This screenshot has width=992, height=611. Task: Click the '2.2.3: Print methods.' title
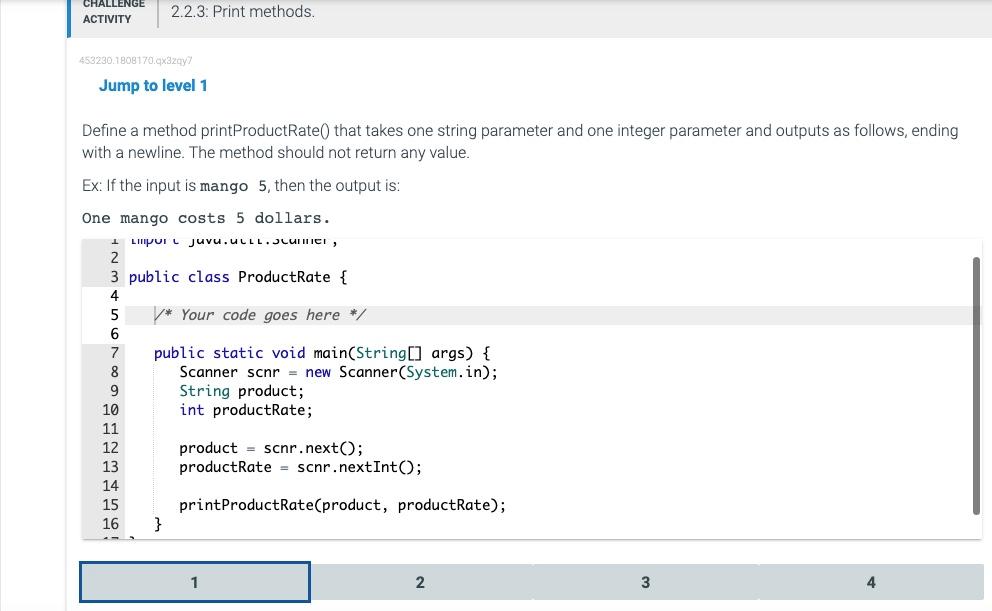coord(243,11)
